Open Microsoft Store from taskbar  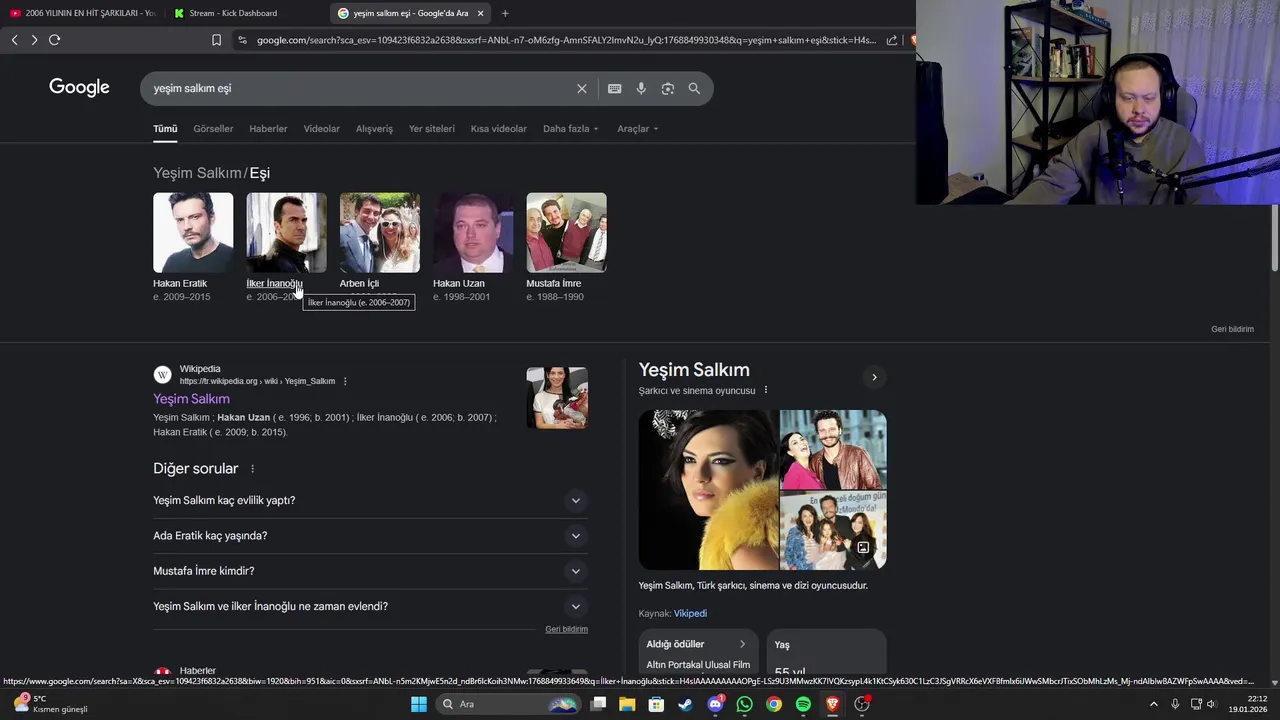point(656,704)
